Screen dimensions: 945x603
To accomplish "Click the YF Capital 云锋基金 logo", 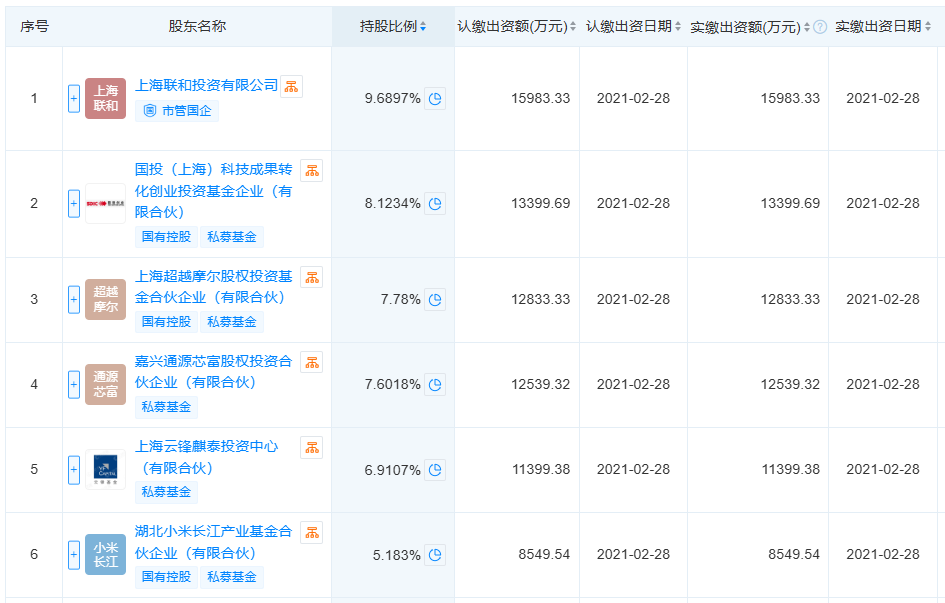I will click(x=105, y=469).
